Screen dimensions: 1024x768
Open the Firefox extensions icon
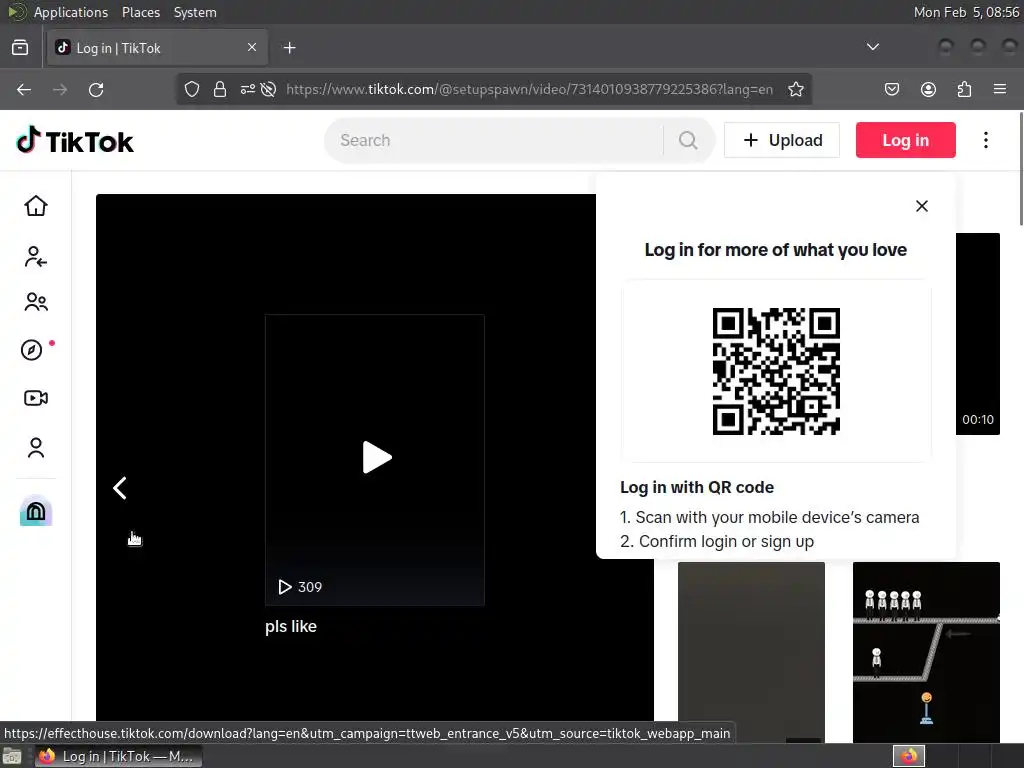(964, 89)
